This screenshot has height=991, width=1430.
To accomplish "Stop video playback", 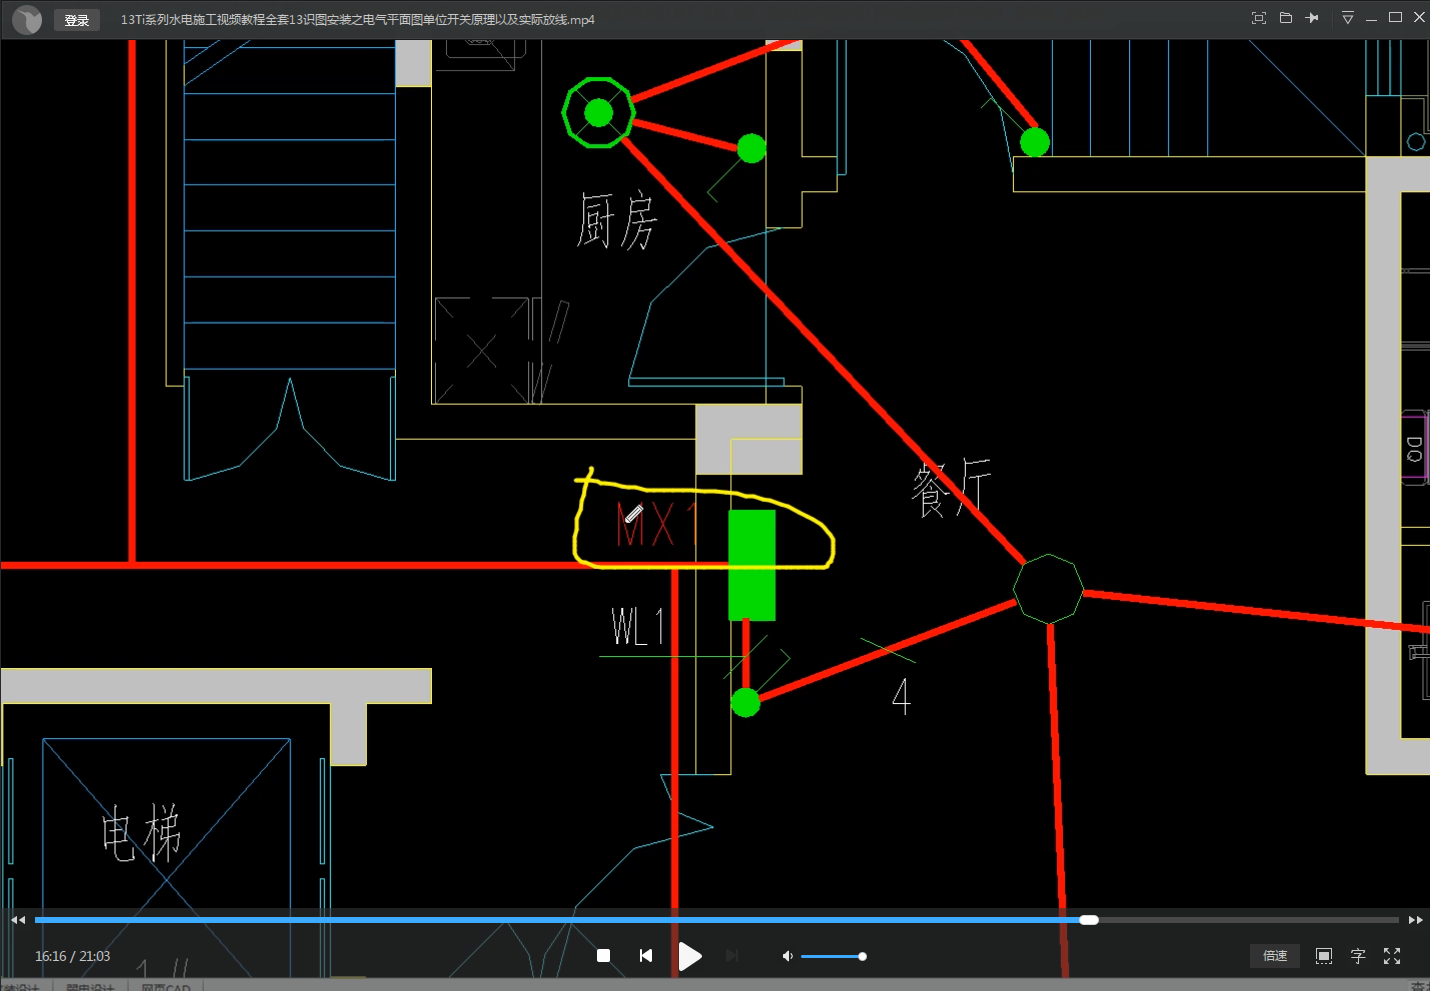I will (x=603, y=956).
